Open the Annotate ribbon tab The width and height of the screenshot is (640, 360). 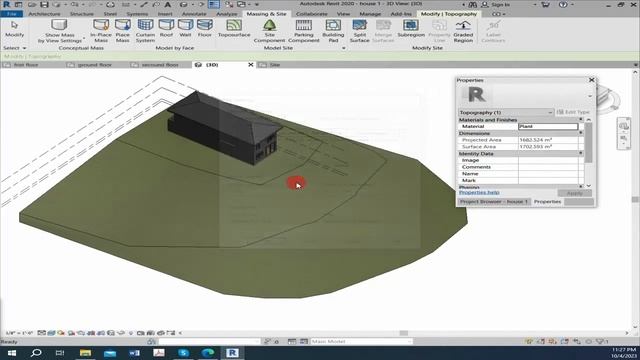194,14
